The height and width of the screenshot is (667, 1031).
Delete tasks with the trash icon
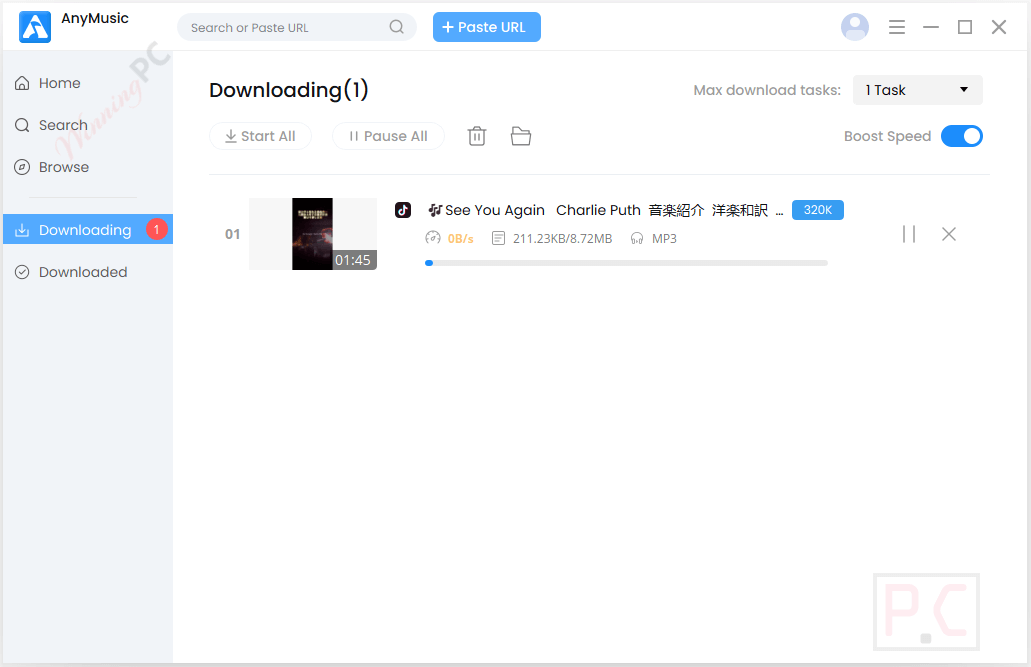point(477,136)
